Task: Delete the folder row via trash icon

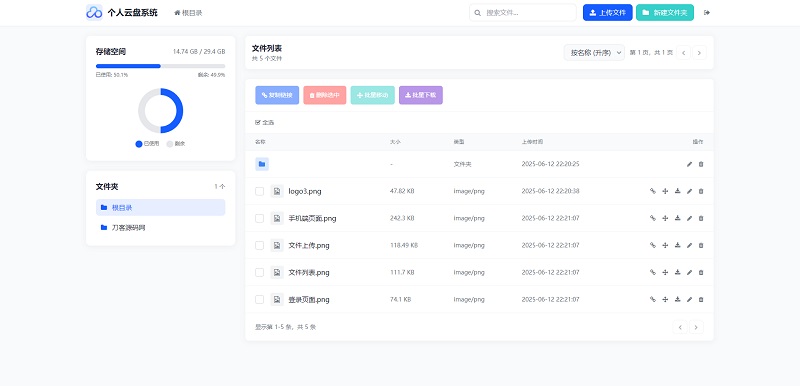Action: (x=701, y=164)
